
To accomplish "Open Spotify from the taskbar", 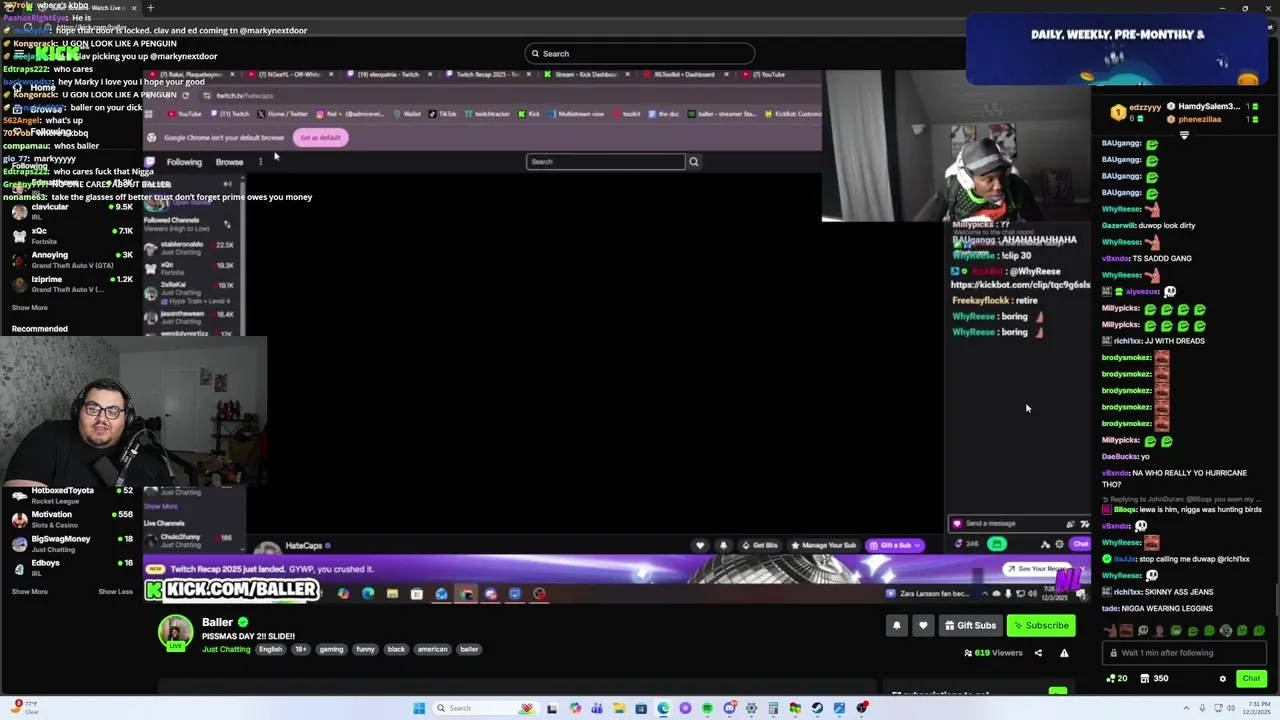I will pyautogui.click(x=707, y=708).
